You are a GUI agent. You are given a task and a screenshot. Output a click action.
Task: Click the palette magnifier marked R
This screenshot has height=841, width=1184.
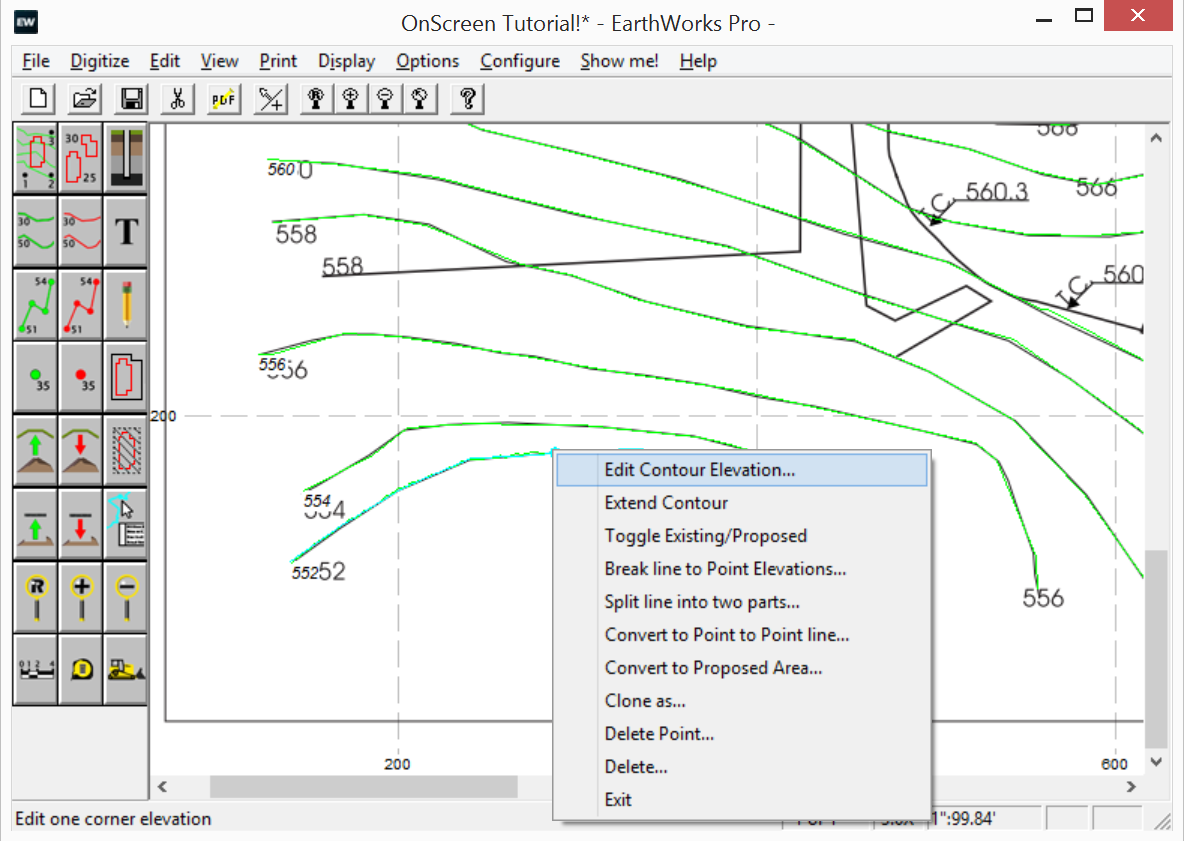pos(35,597)
